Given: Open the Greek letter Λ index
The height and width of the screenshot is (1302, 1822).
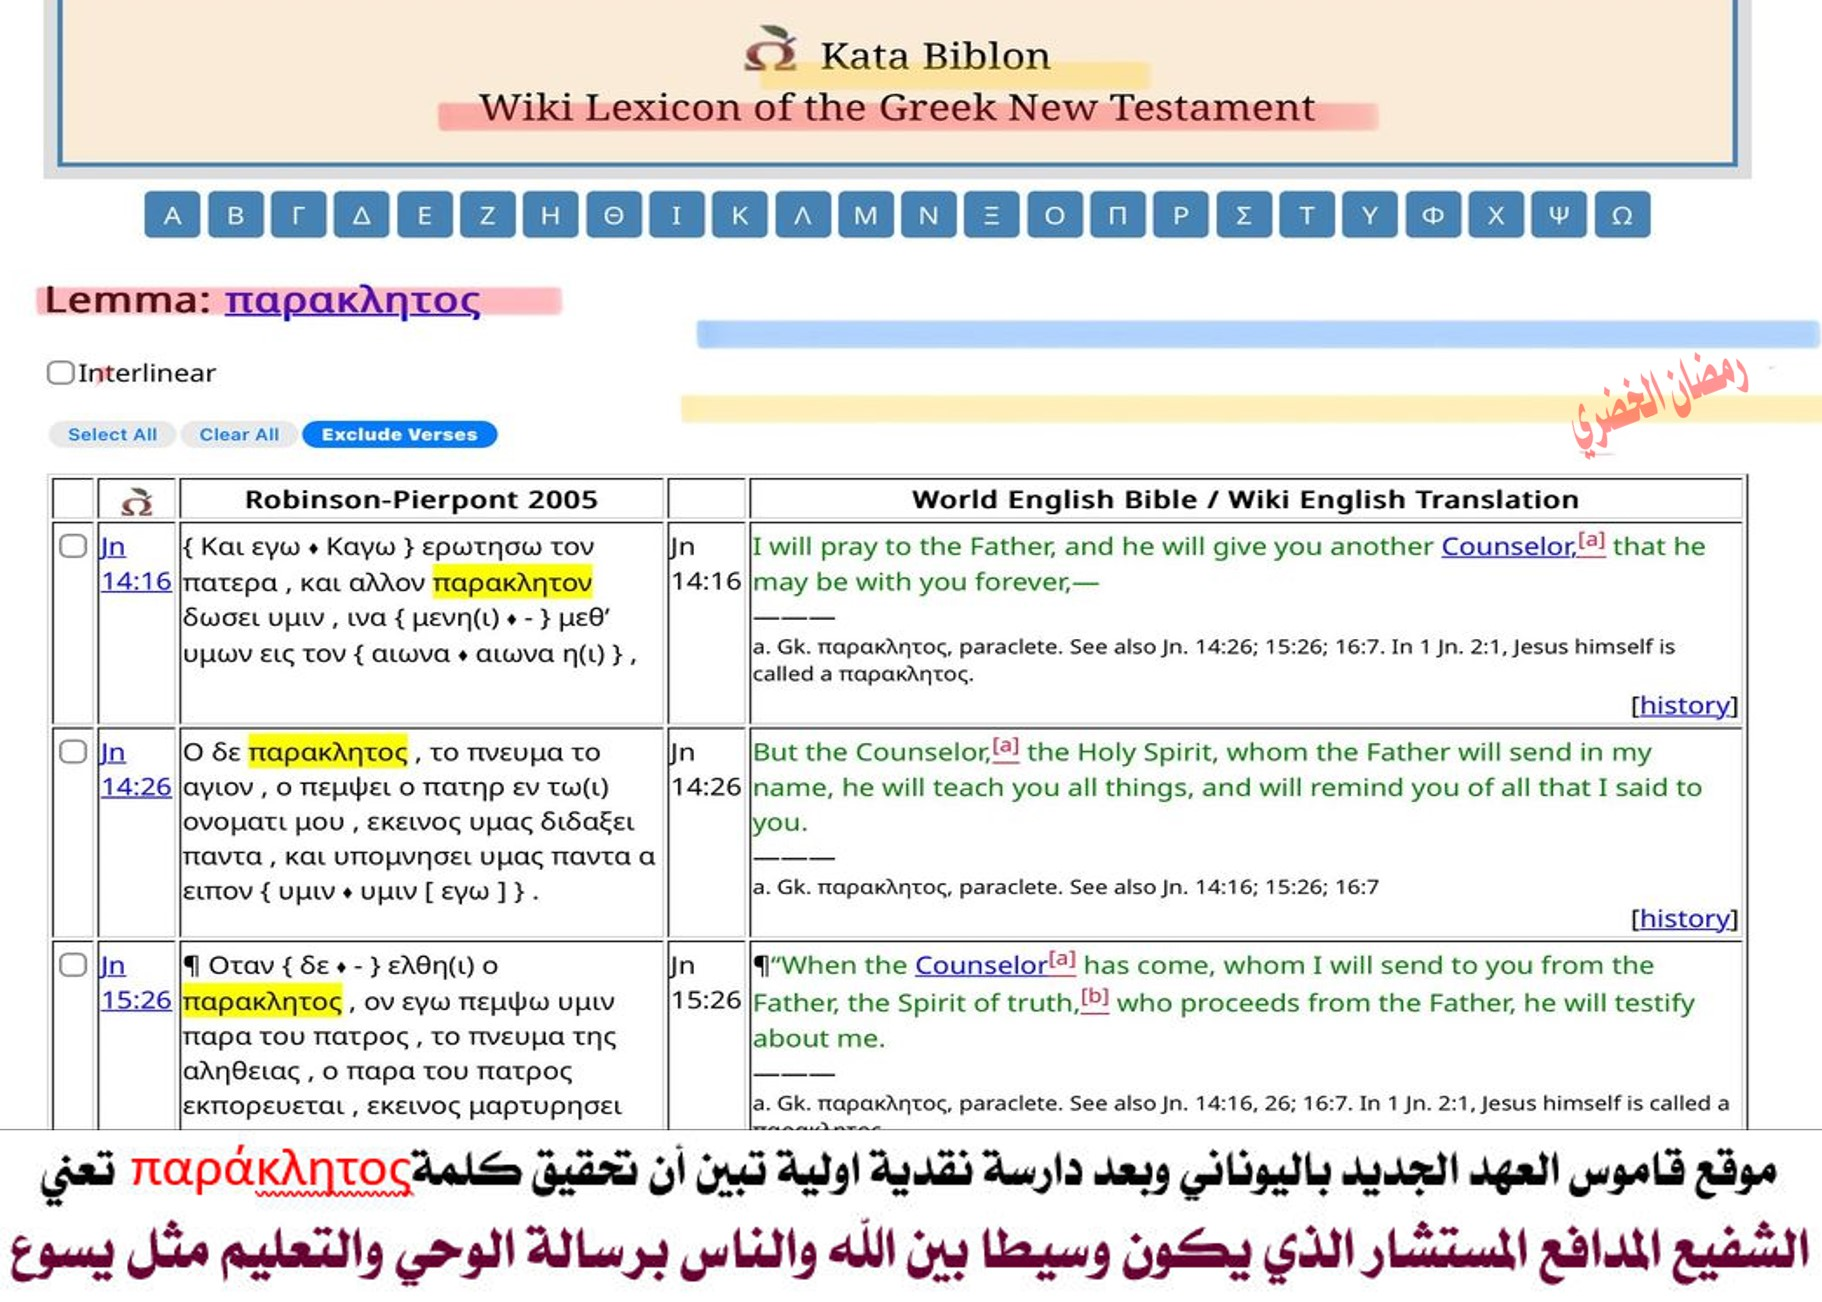Looking at the screenshot, I should click(x=802, y=215).
